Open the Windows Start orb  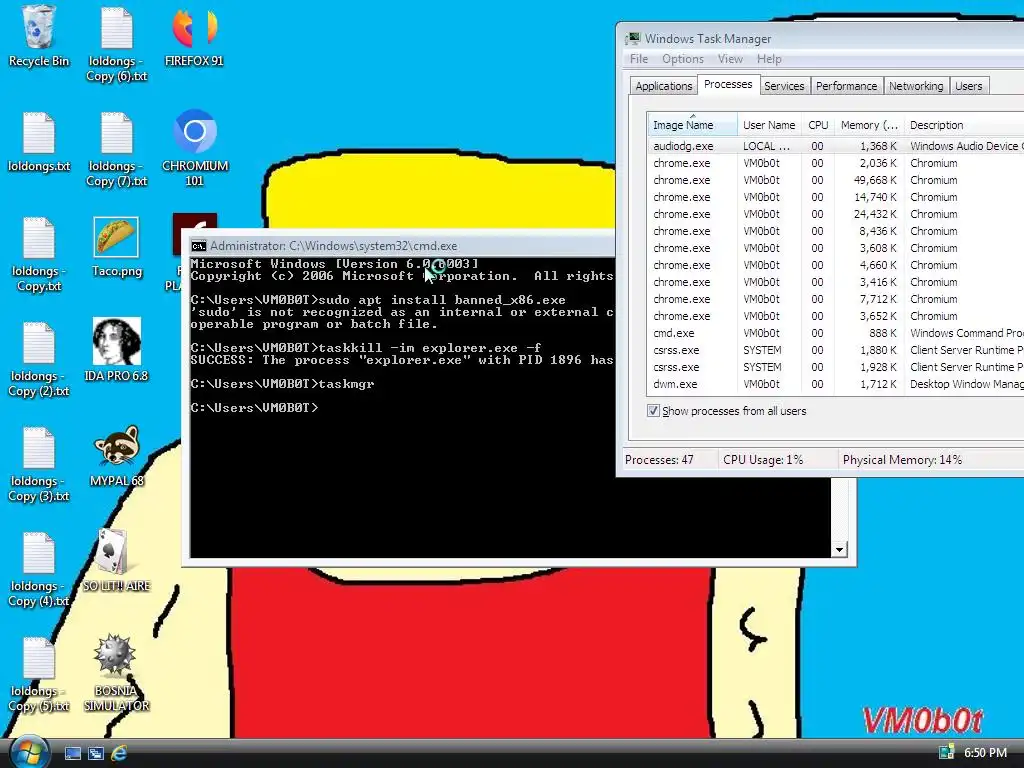pos(30,752)
